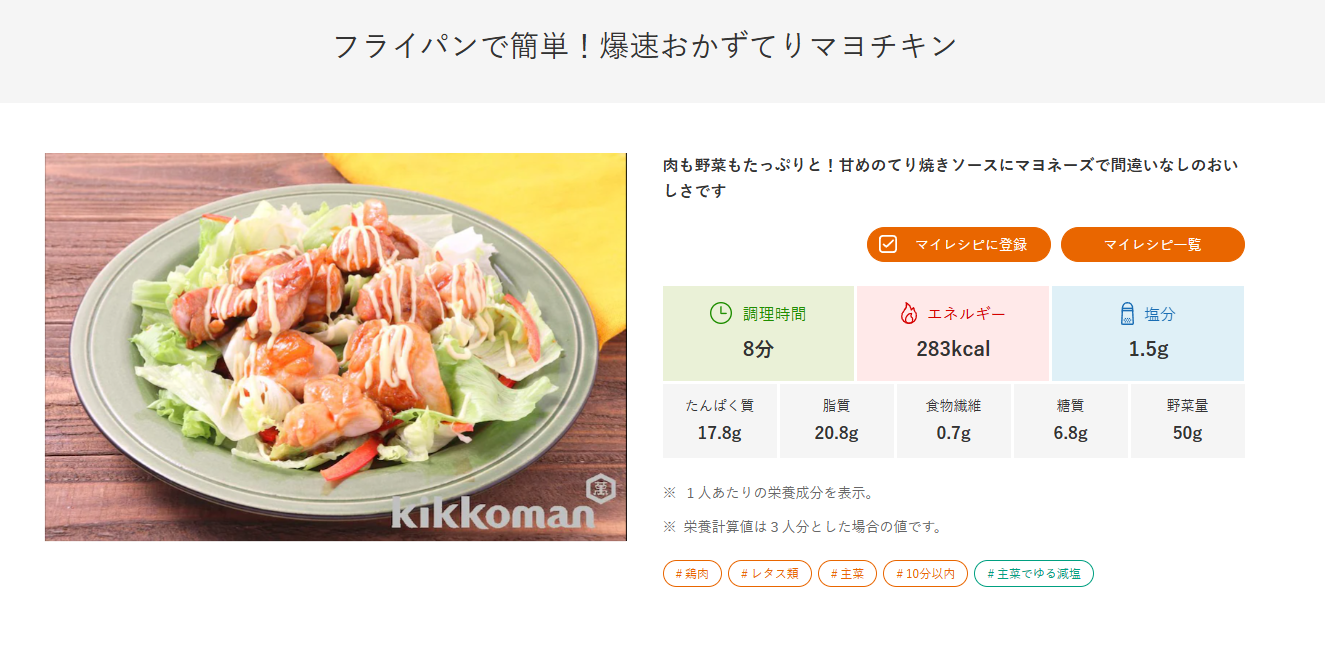The image size is (1325, 655).
Task: Click the clock icon beside 調理時間
Action: (x=720, y=313)
